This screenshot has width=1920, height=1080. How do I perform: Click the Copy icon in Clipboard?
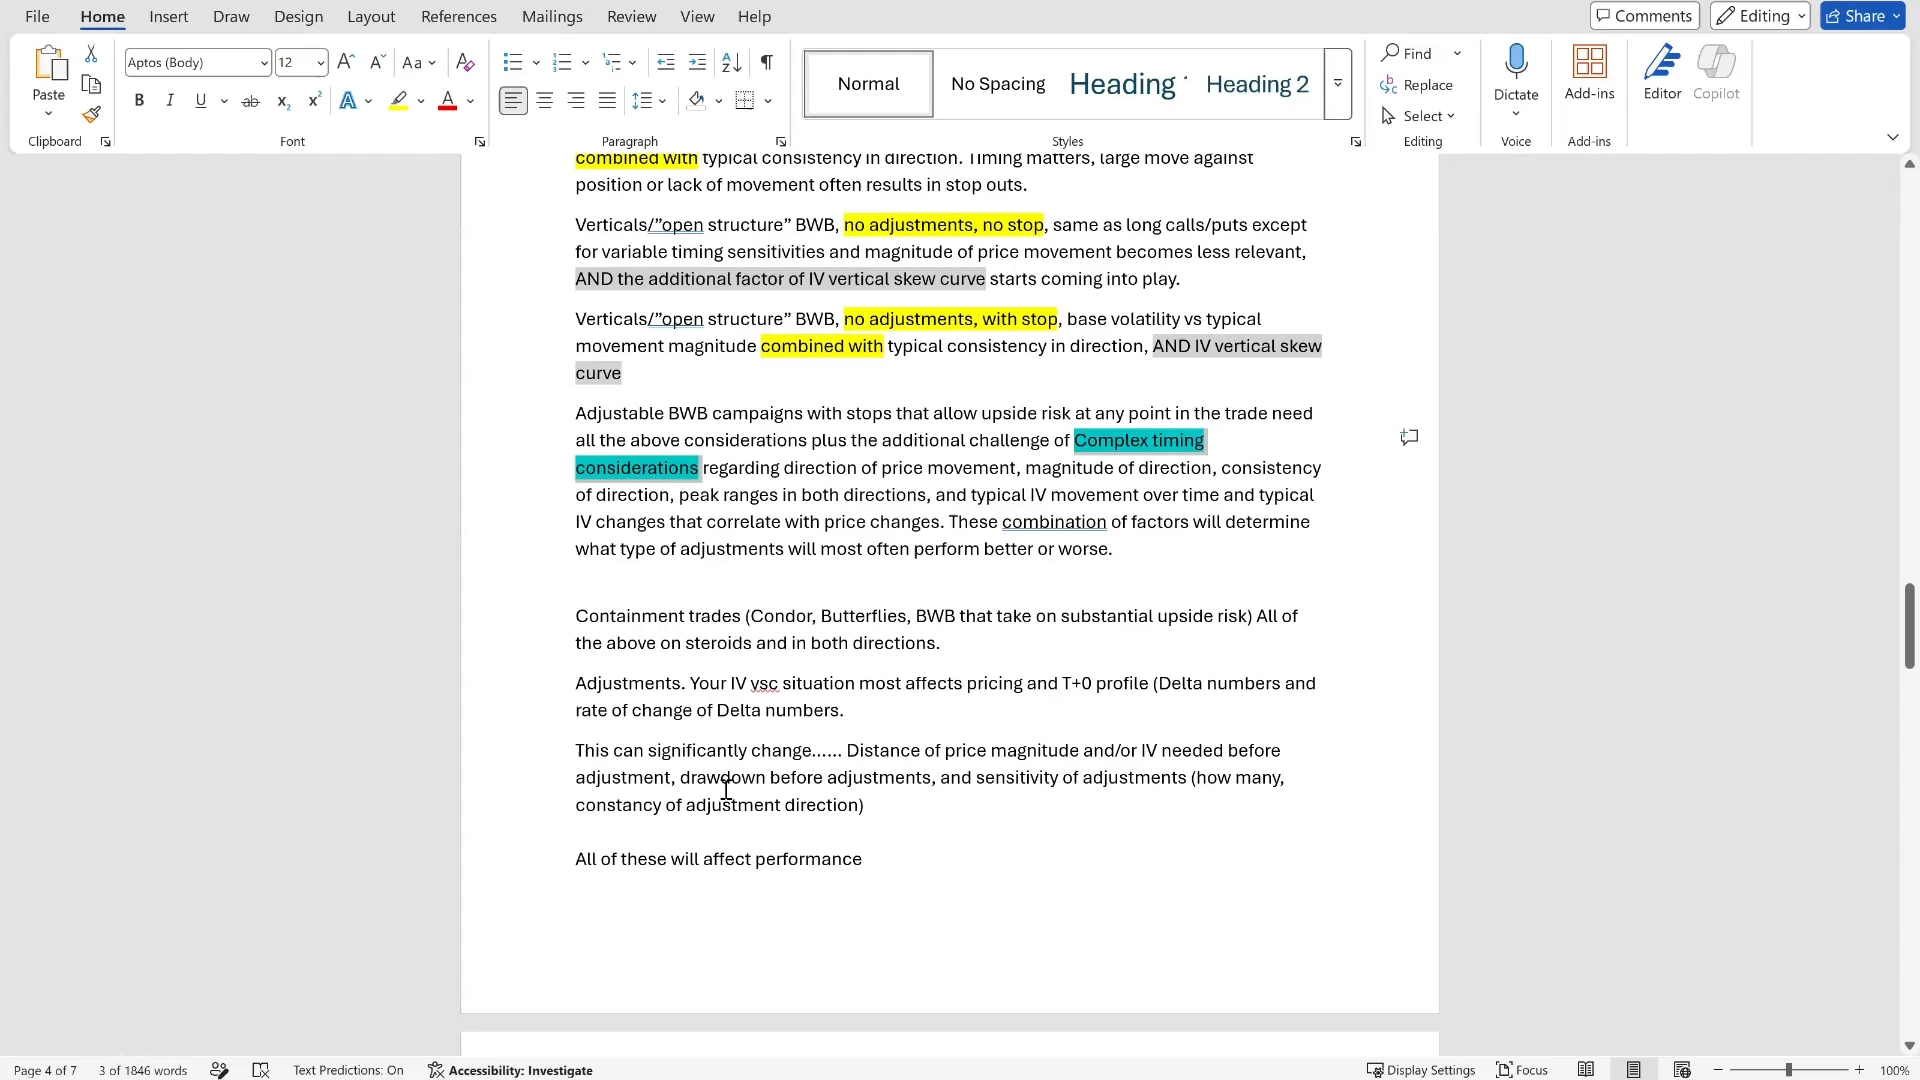pyautogui.click(x=91, y=85)
